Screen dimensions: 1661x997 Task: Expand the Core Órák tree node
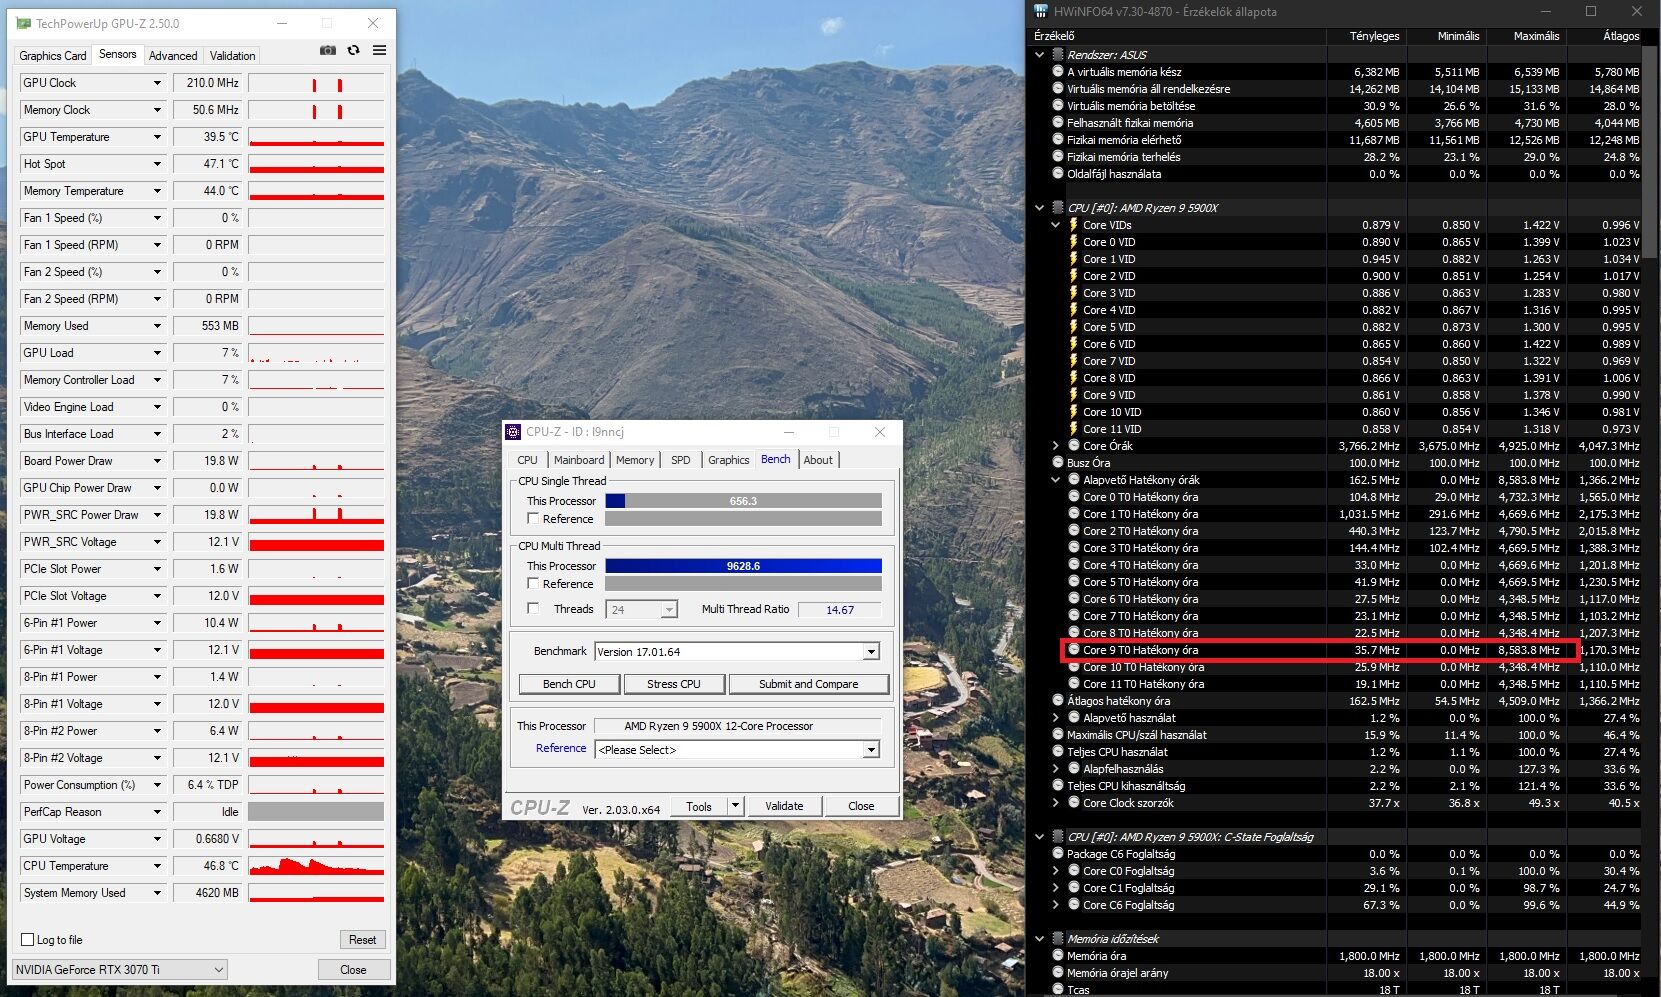pyautogui.click(x=1056, y=446)
